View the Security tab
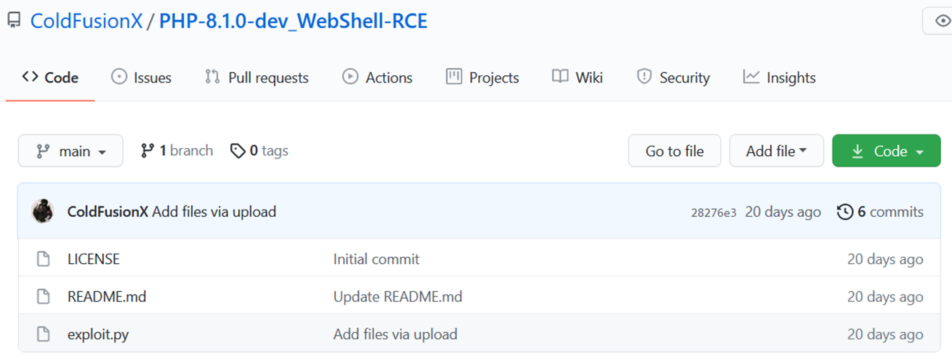Viewport: 952px width, 363px height. pos(673,78)
